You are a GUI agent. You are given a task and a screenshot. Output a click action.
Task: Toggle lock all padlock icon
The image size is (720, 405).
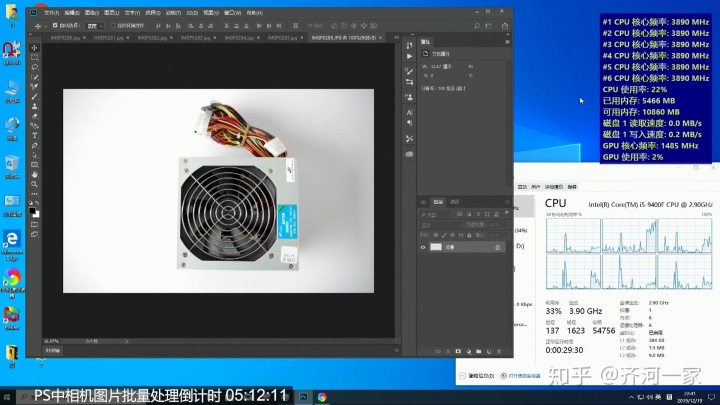coord(469,235)
